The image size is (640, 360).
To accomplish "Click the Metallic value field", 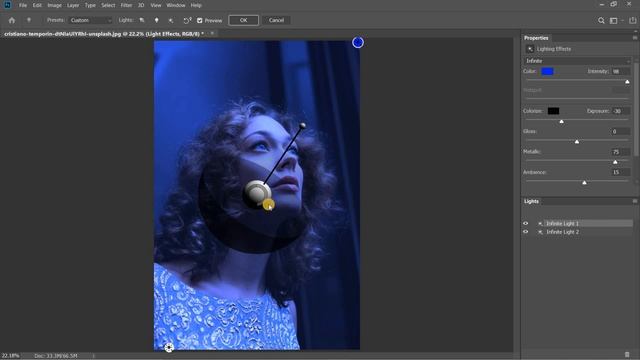I will [x=620, y=152].
